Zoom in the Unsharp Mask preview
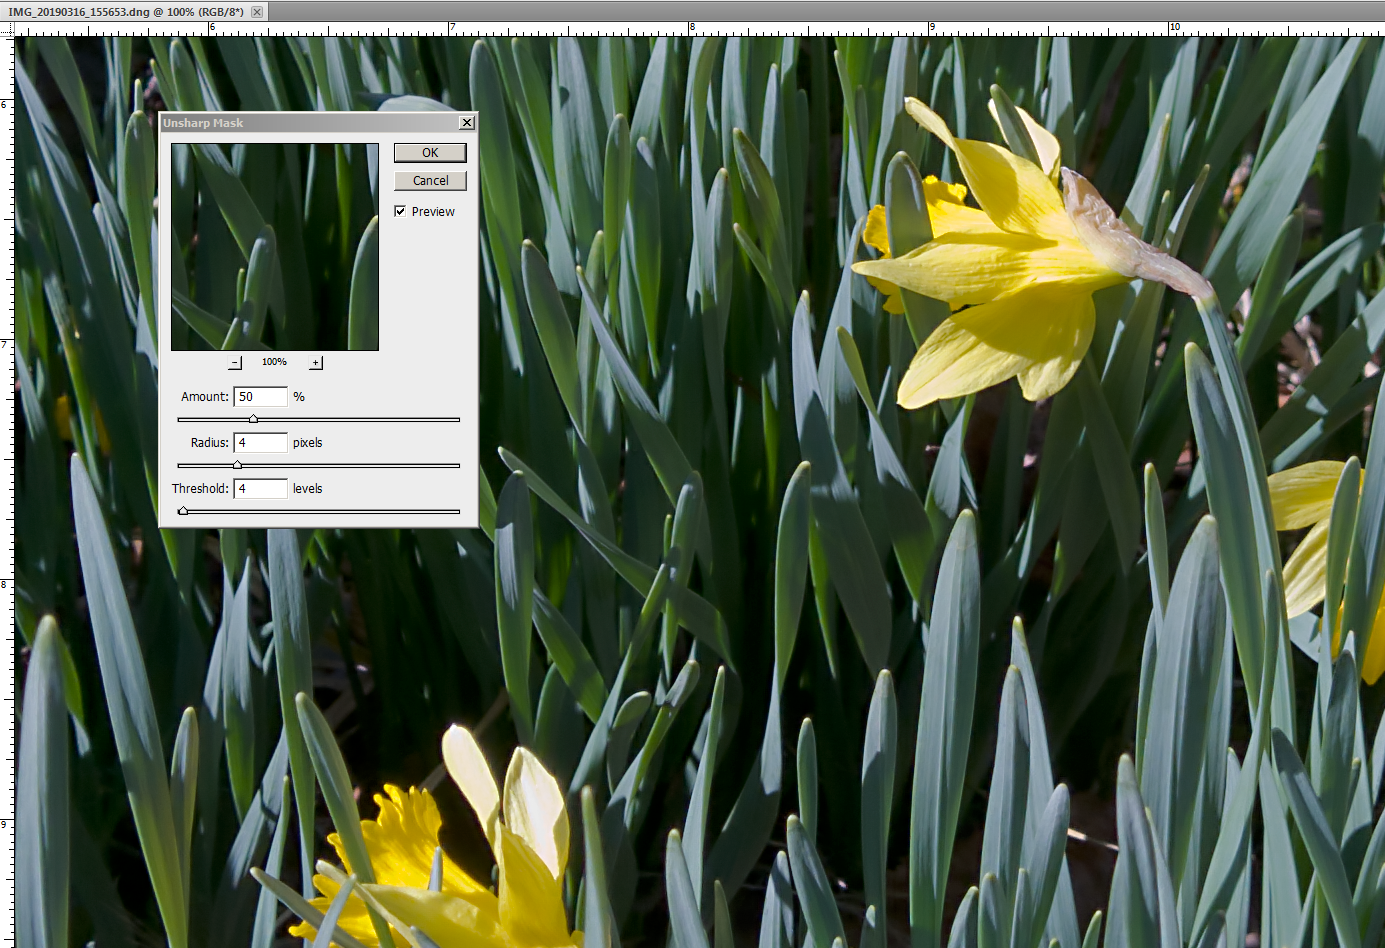1385x948 pixels. (x=316, y=363)
